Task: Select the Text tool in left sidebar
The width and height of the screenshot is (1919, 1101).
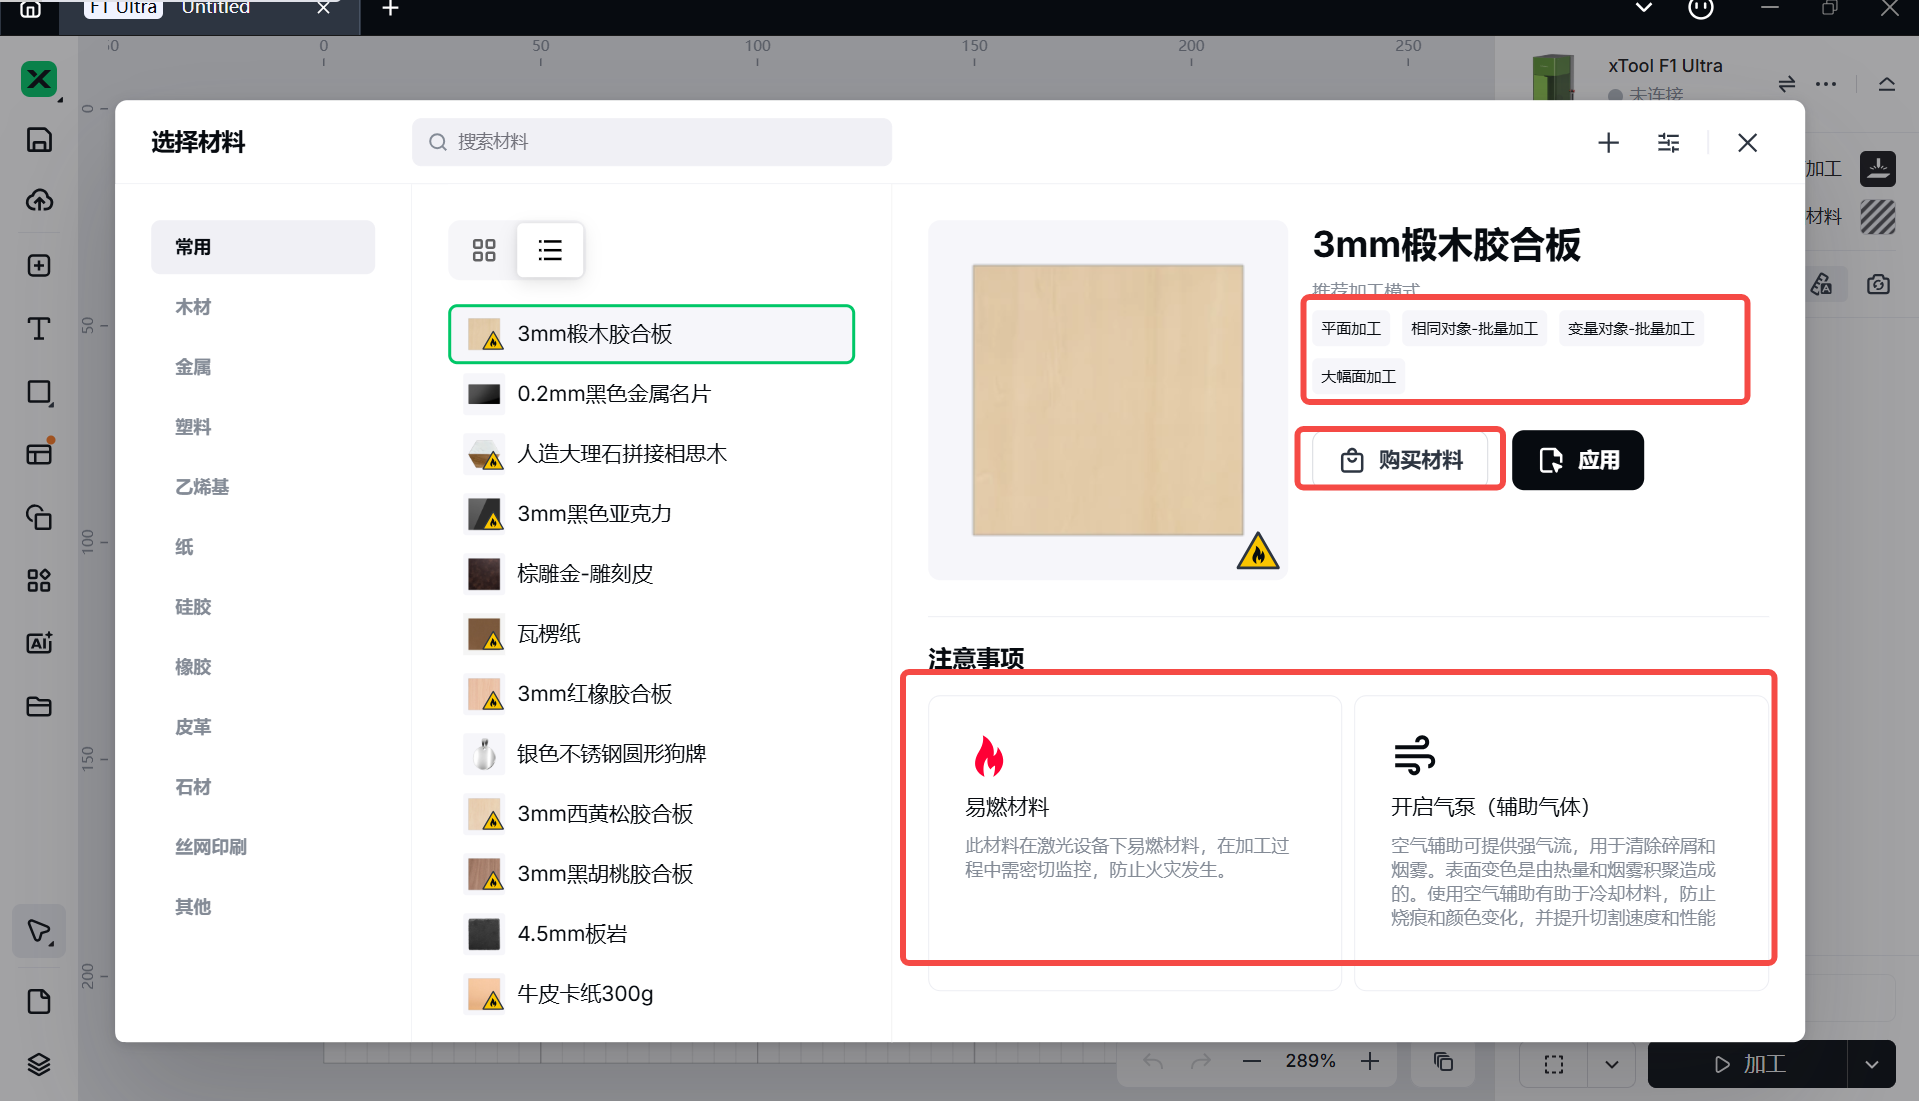Action: coord(39,329)
